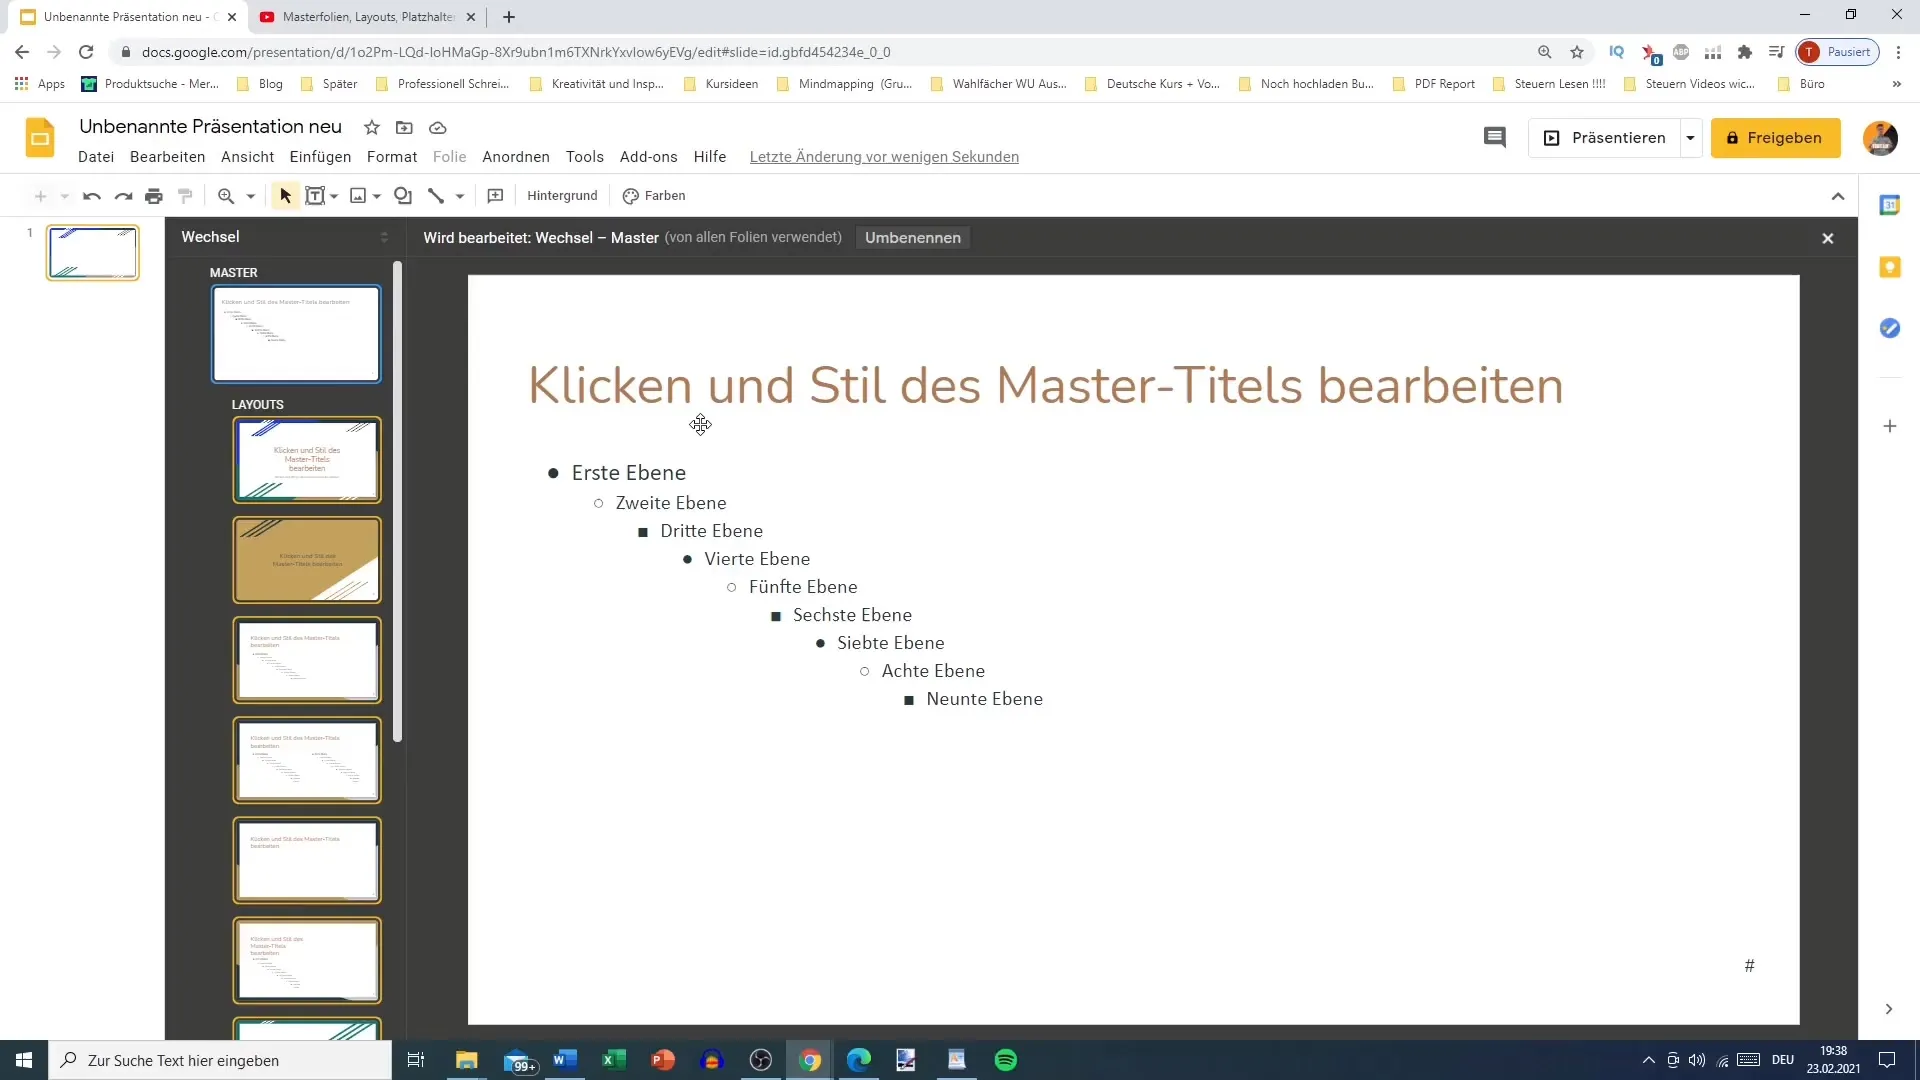Click the Undo icon in toolbar
Viewport: 1920px width, 1080px height.
91,195
